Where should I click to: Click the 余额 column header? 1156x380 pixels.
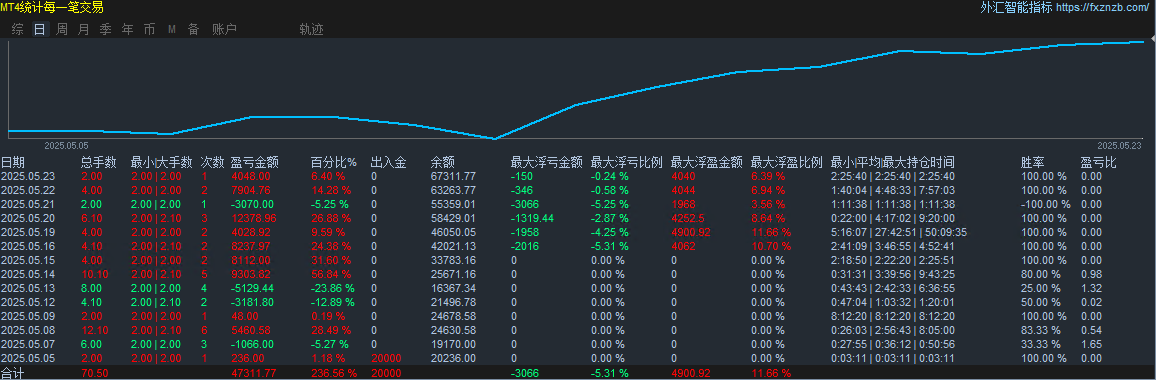tap(442, 162)
